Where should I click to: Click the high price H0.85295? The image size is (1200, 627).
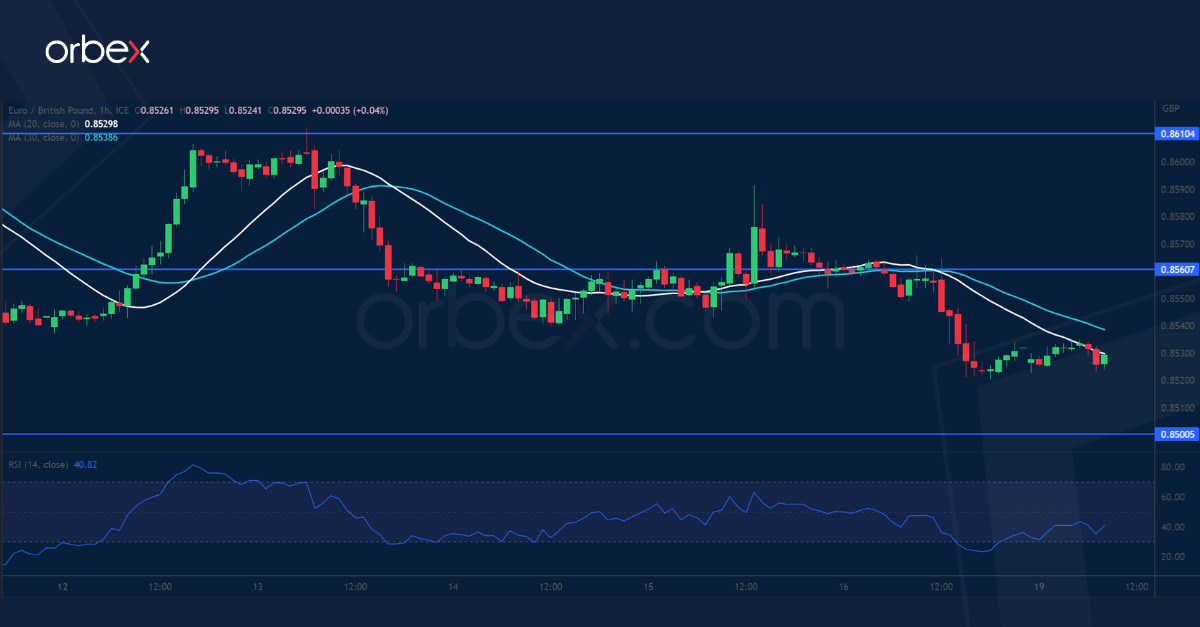pos(201,110)
